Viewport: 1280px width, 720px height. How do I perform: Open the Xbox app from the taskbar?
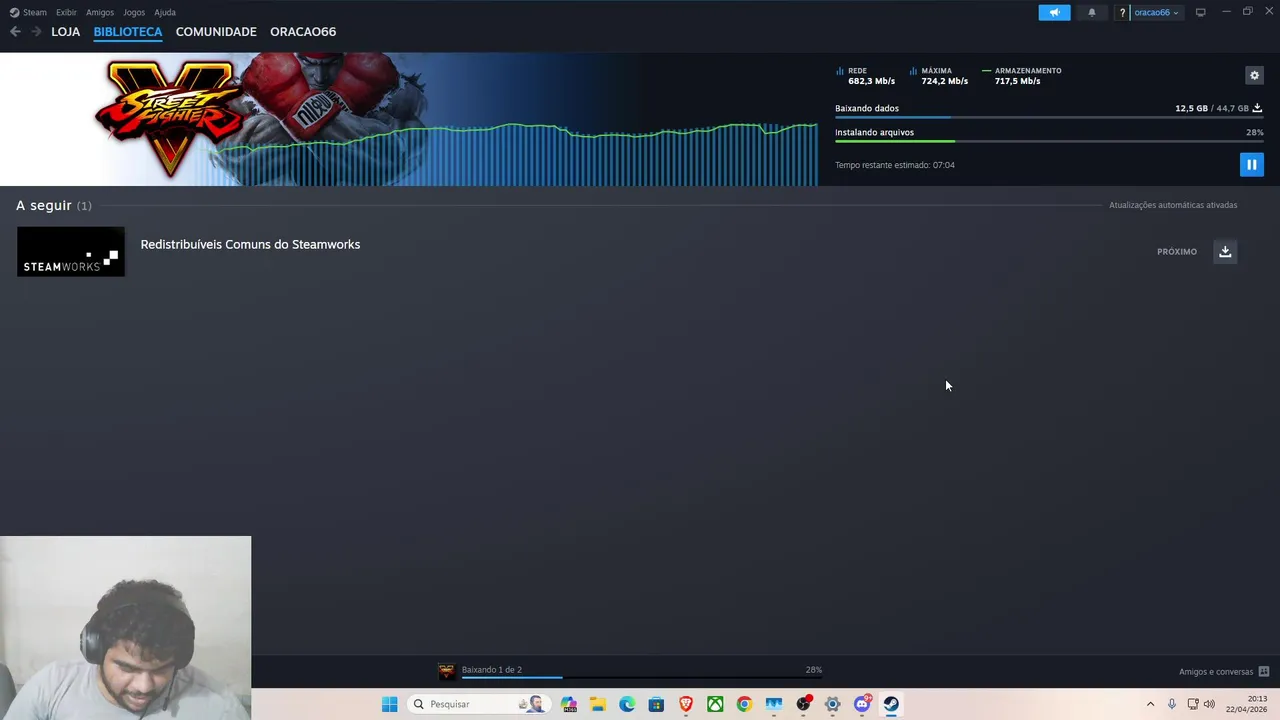(715, 704)
